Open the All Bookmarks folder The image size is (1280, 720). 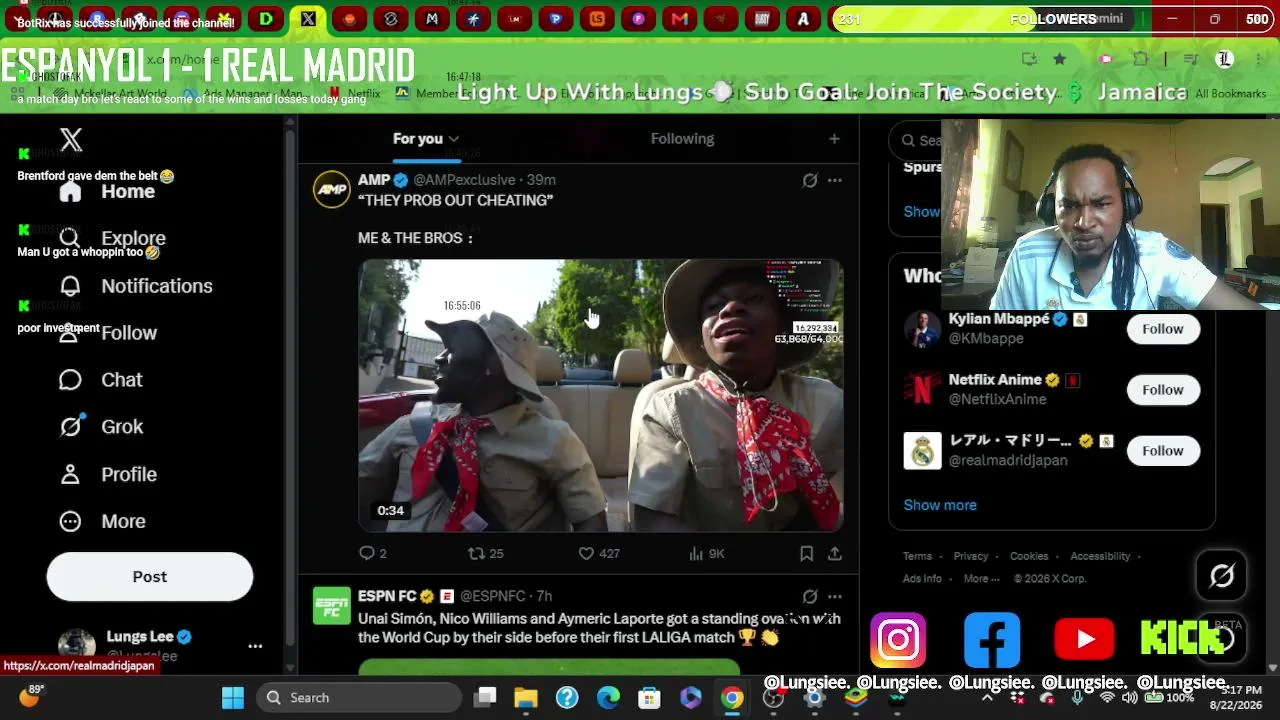1221,94
